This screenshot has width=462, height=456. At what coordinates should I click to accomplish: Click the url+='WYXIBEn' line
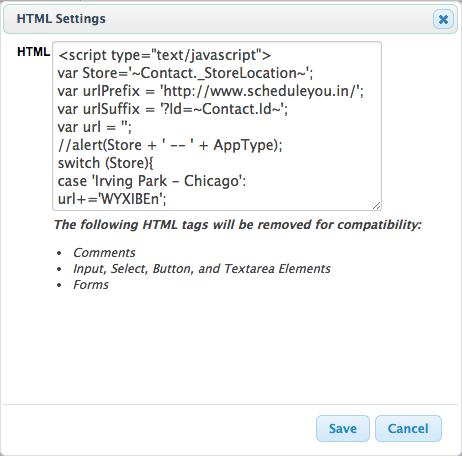(x=112, y=199)
